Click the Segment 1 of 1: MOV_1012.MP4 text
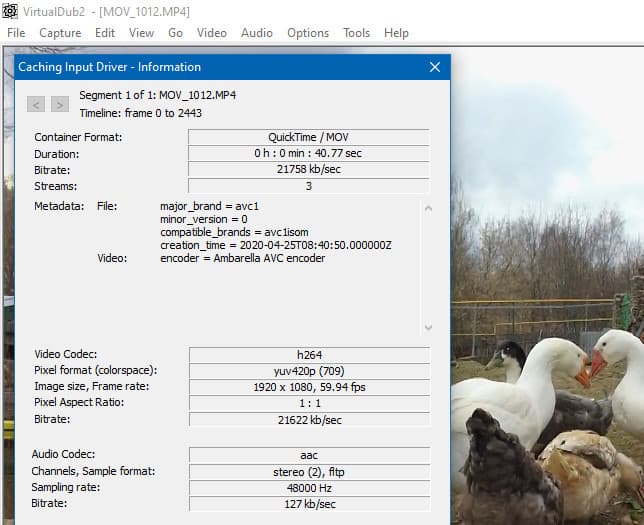The height and width of the screenshot is (525, 644). [158, 95]
